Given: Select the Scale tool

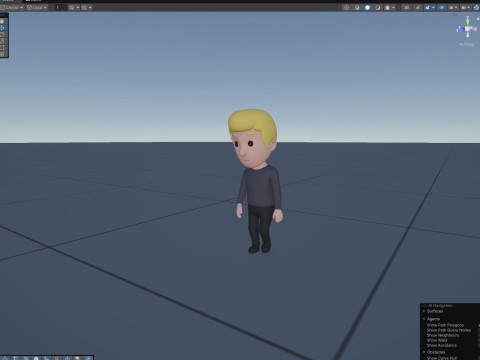Looking at the screenshot, I should point(3,41).
